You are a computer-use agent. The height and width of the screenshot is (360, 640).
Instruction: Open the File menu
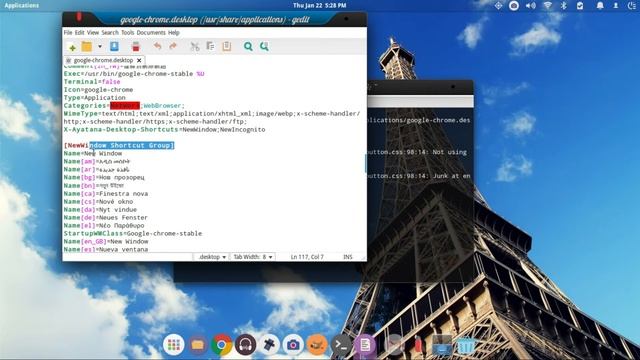pyautogui.click(x=68, y=32)
